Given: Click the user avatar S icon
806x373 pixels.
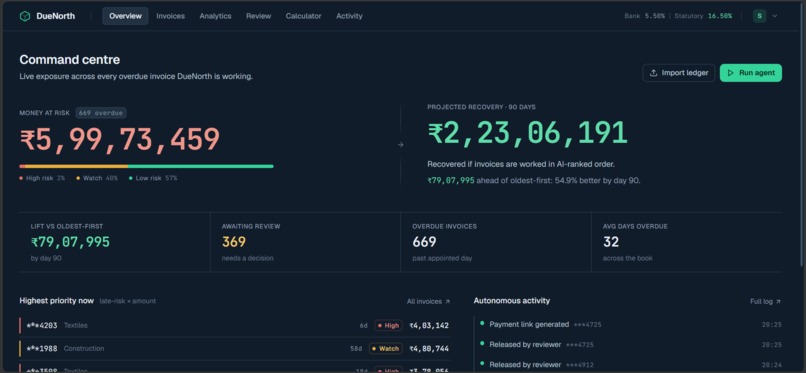Looking at the screenshot, I should pos(760,16).
